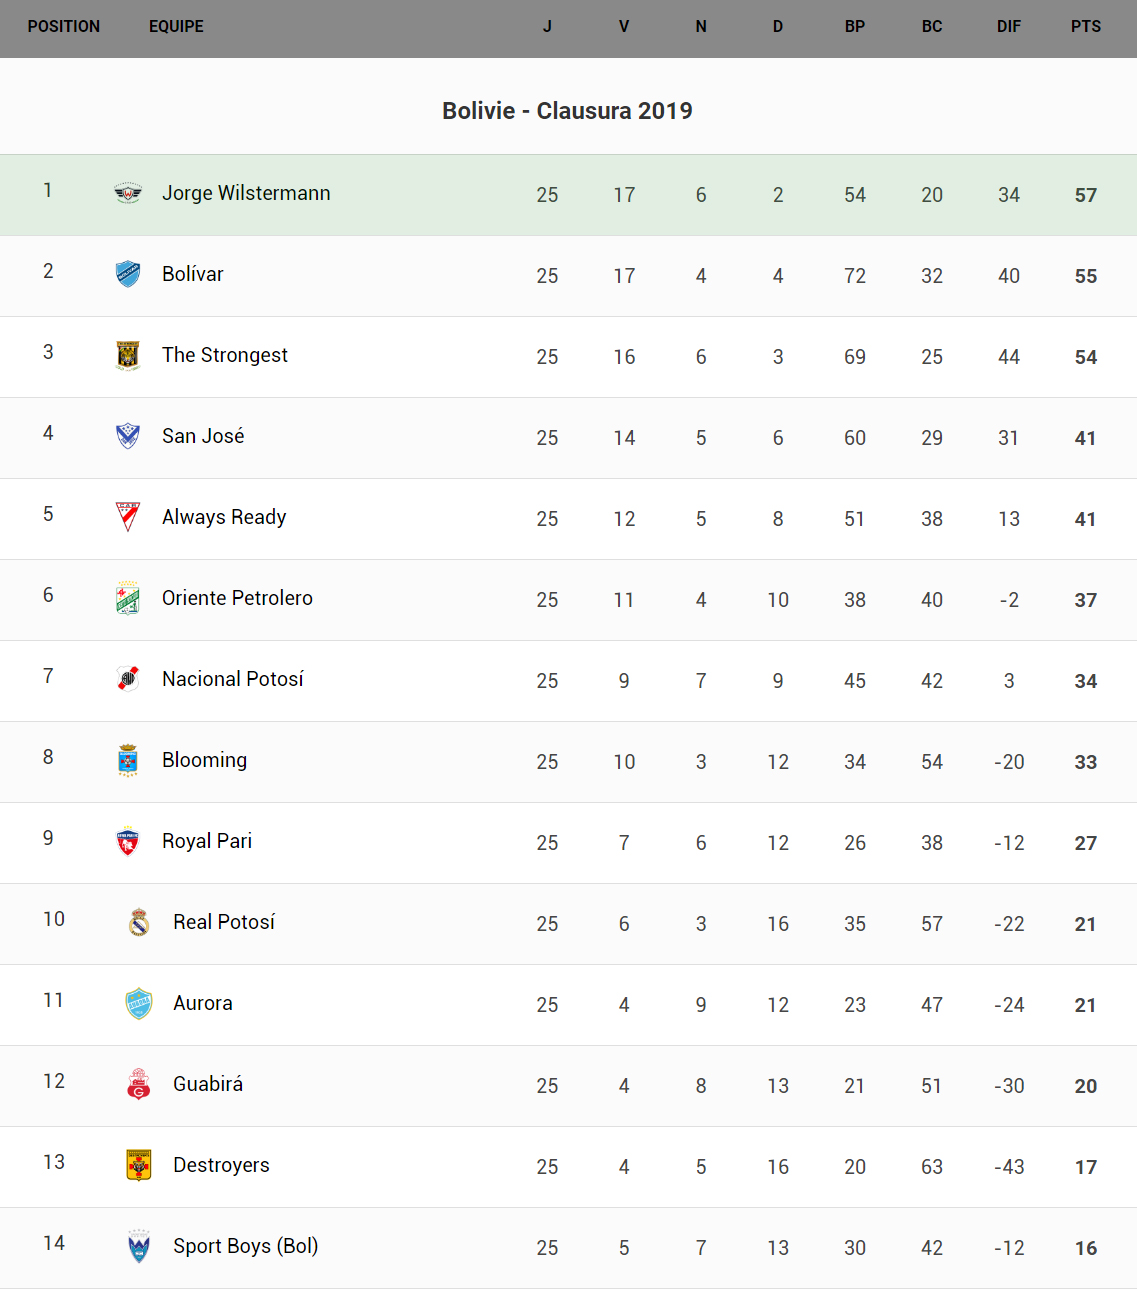Click the Bolívar team logo
Viewport: 1137px width, 1290px height.
coord(128,274)
